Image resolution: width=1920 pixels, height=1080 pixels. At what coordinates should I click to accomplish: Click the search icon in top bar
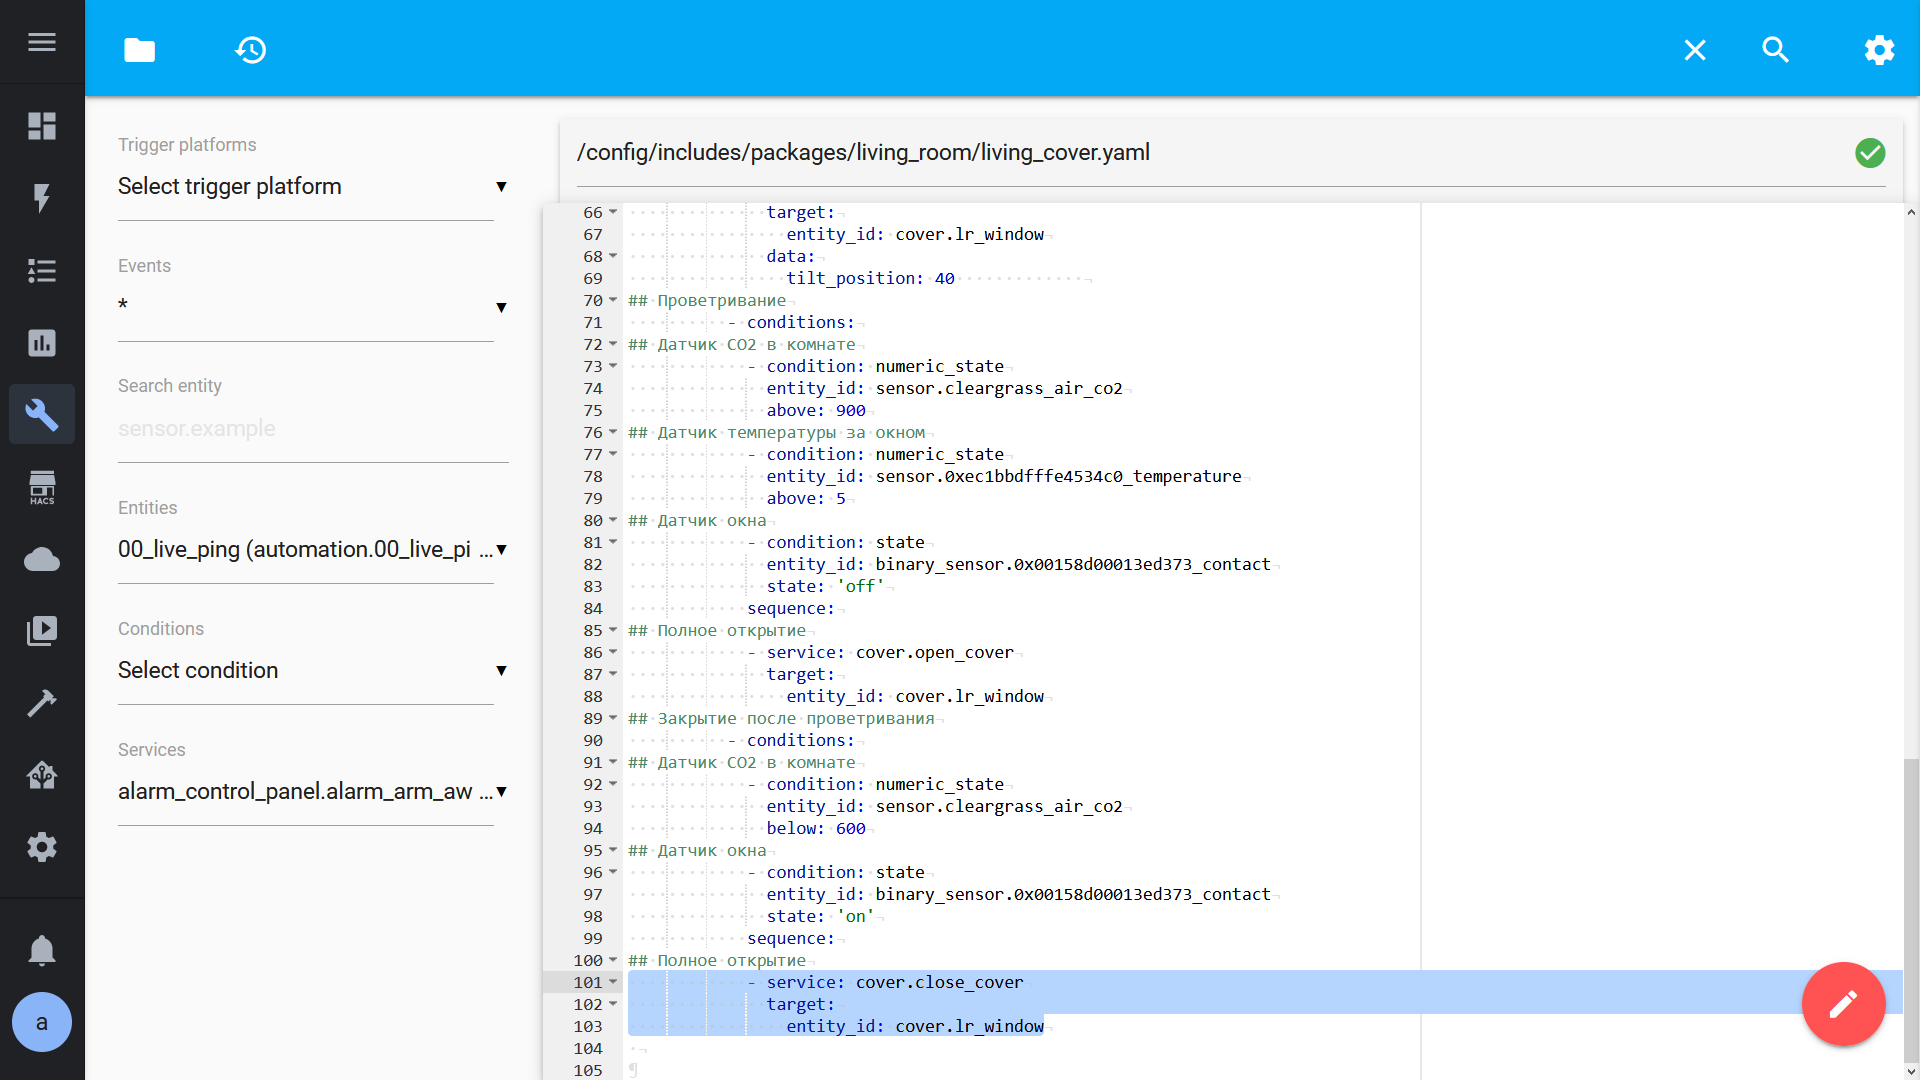(1775, 50)
